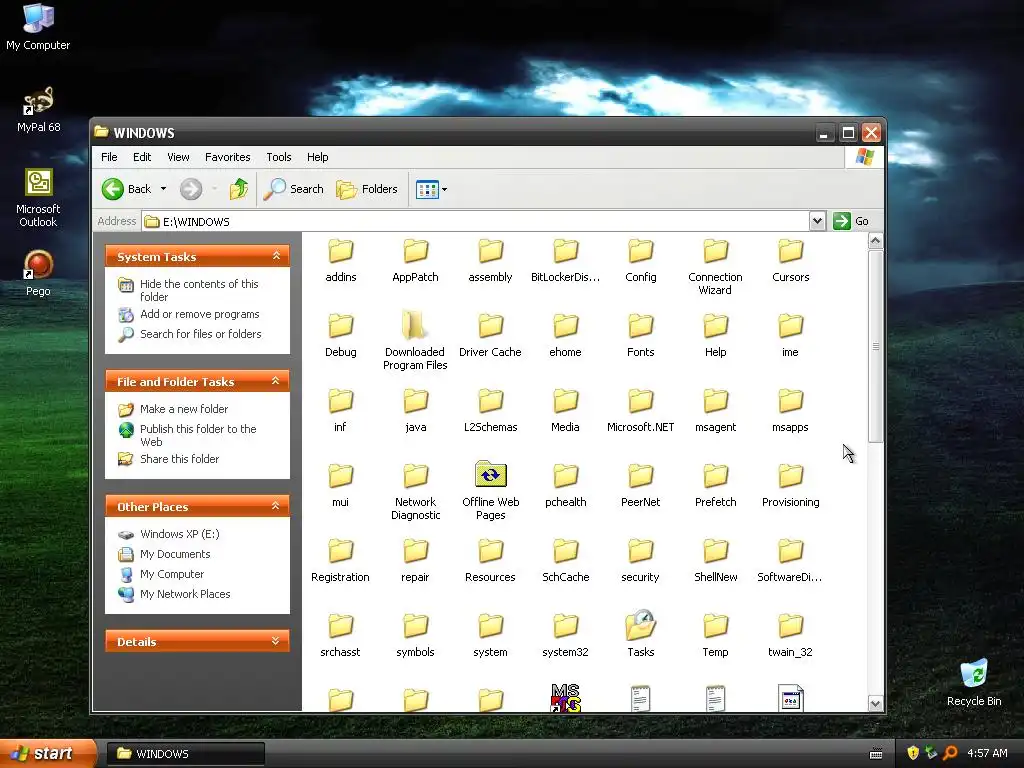Click the WINDOWS taskbar button
The width and height of the screenshot is (1024, 768).
(185, 754)
